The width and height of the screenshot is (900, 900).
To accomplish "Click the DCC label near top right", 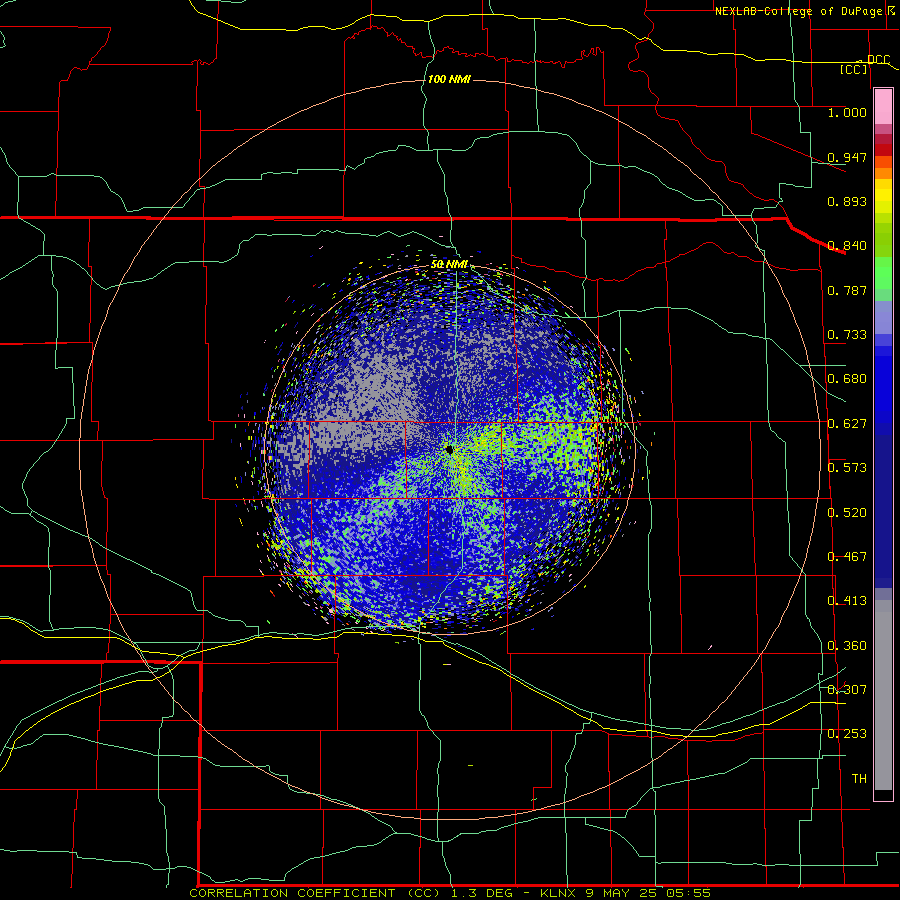I will 878,60.
